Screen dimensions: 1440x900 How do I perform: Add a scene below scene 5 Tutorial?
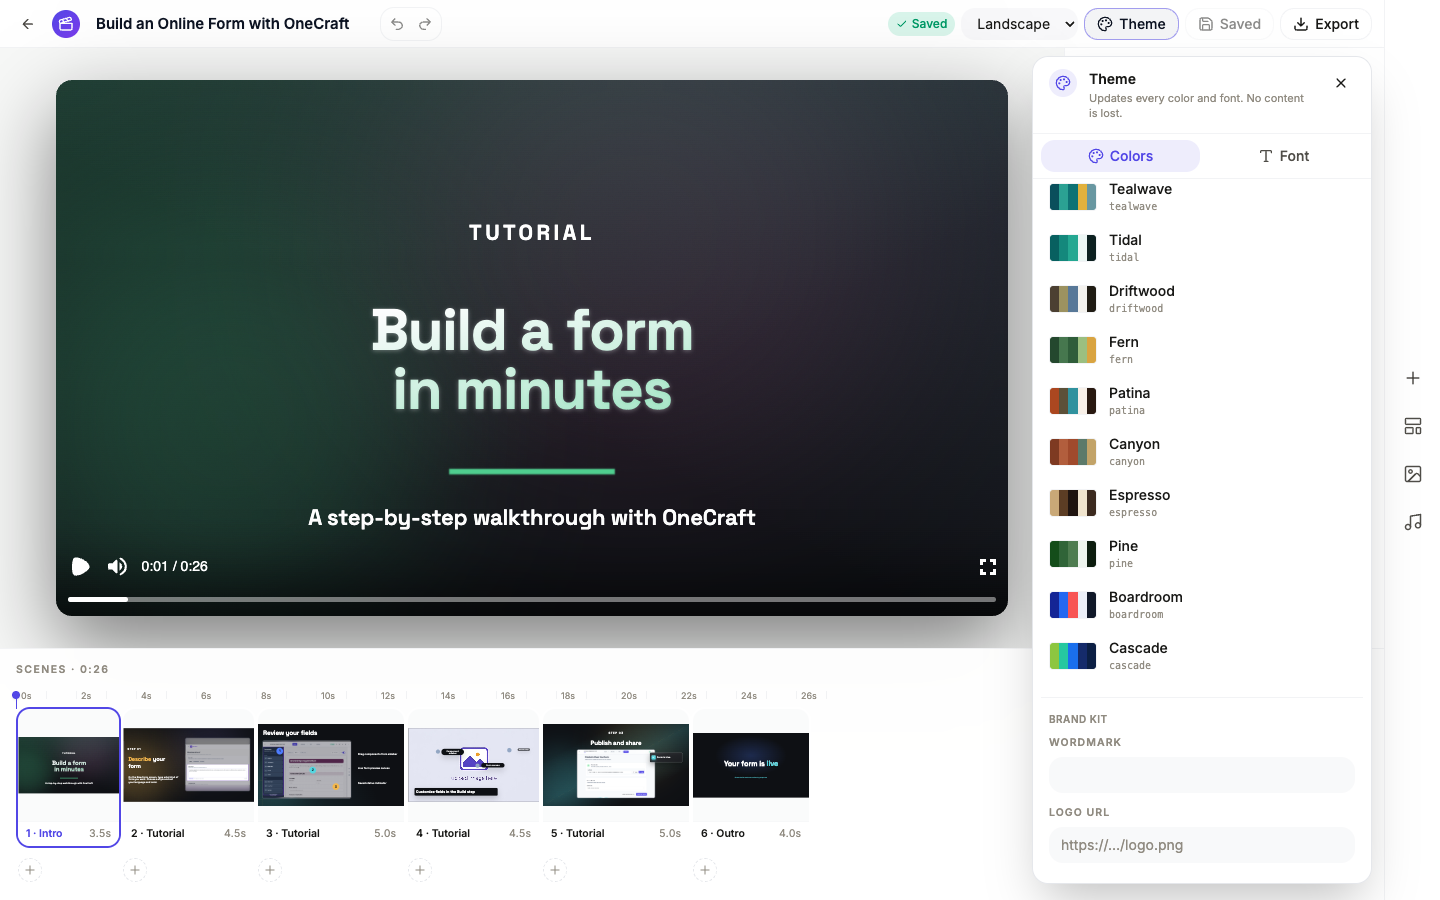coord(555,870)
